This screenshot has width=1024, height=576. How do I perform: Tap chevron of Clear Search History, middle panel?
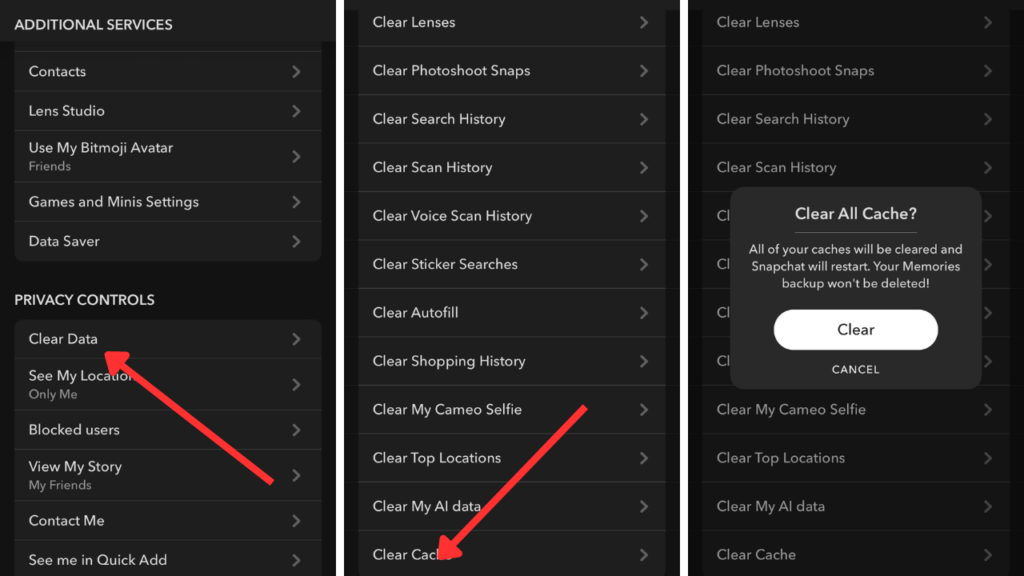pyautogui.click(x=644, y=119)
